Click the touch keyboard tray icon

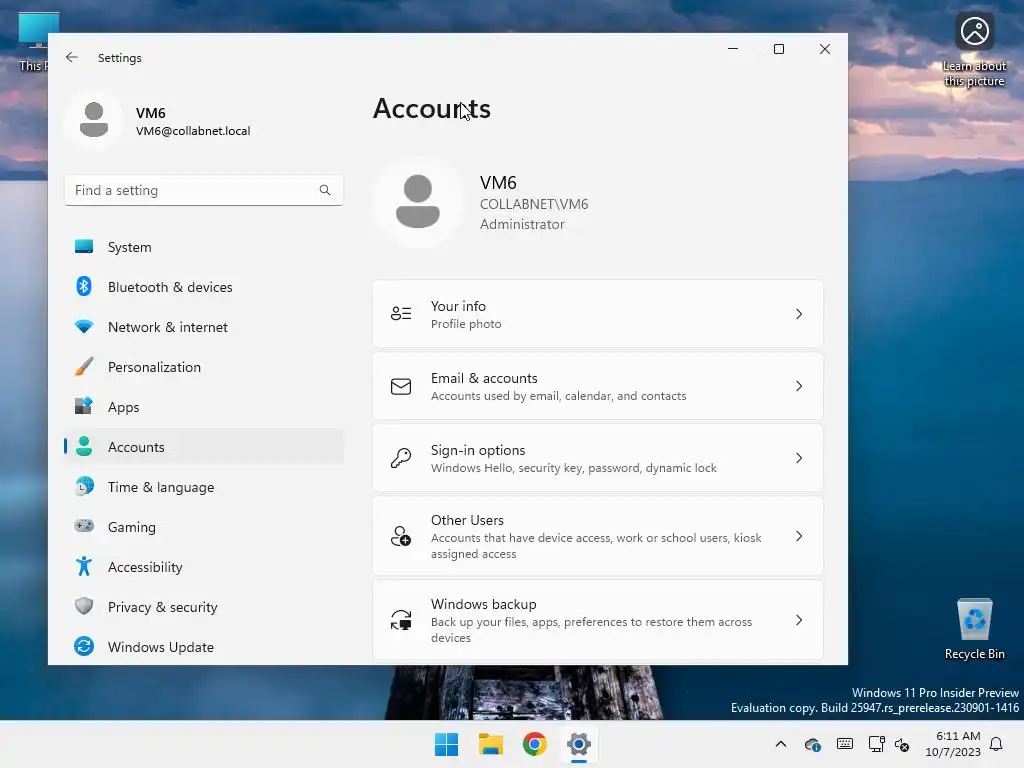click(x=844, y=744)
